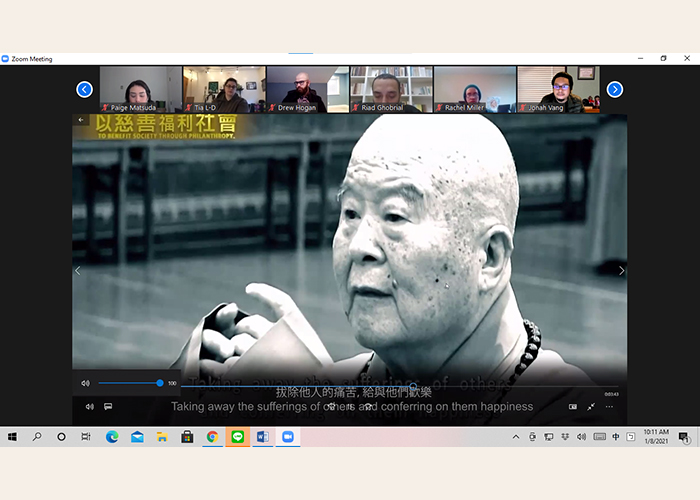Toggle the player volume button
This screenshot has width=700, height=500.
tap(90, 406)
